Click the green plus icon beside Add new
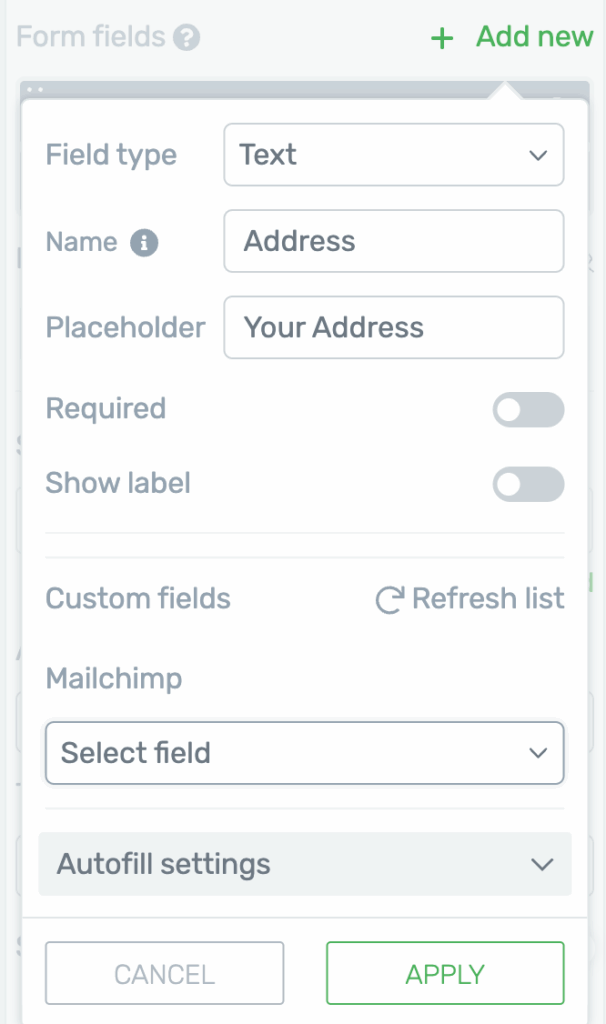Screen dimensions: 606x1024 [x=441, y=39]
